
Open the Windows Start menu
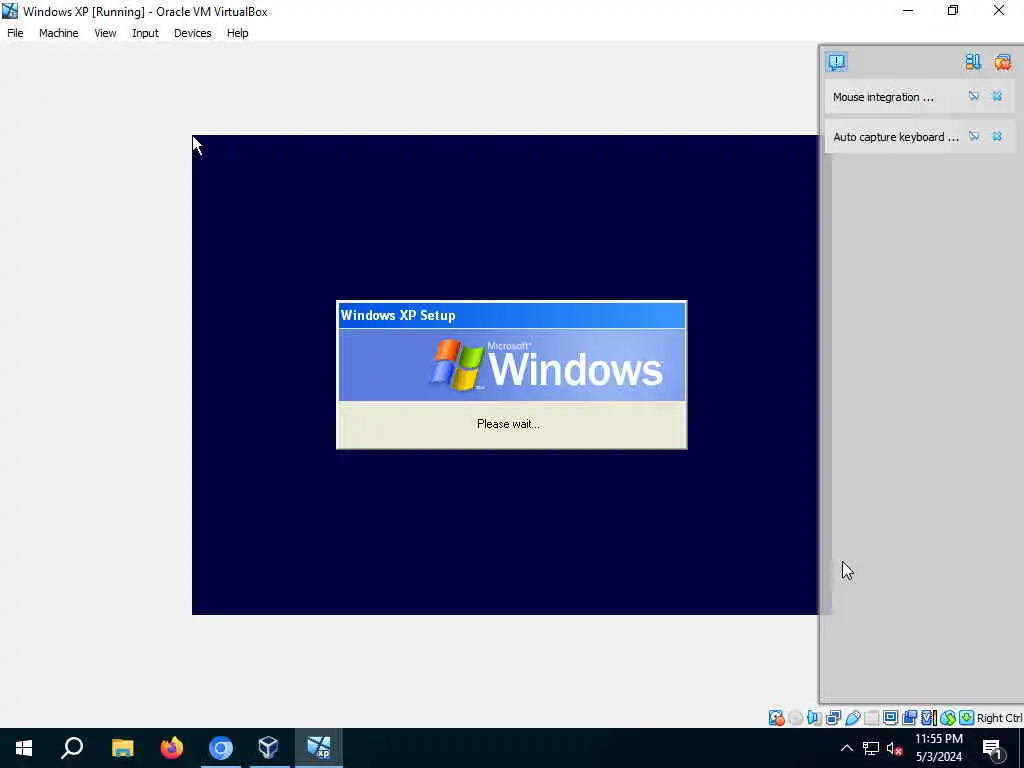24,748
